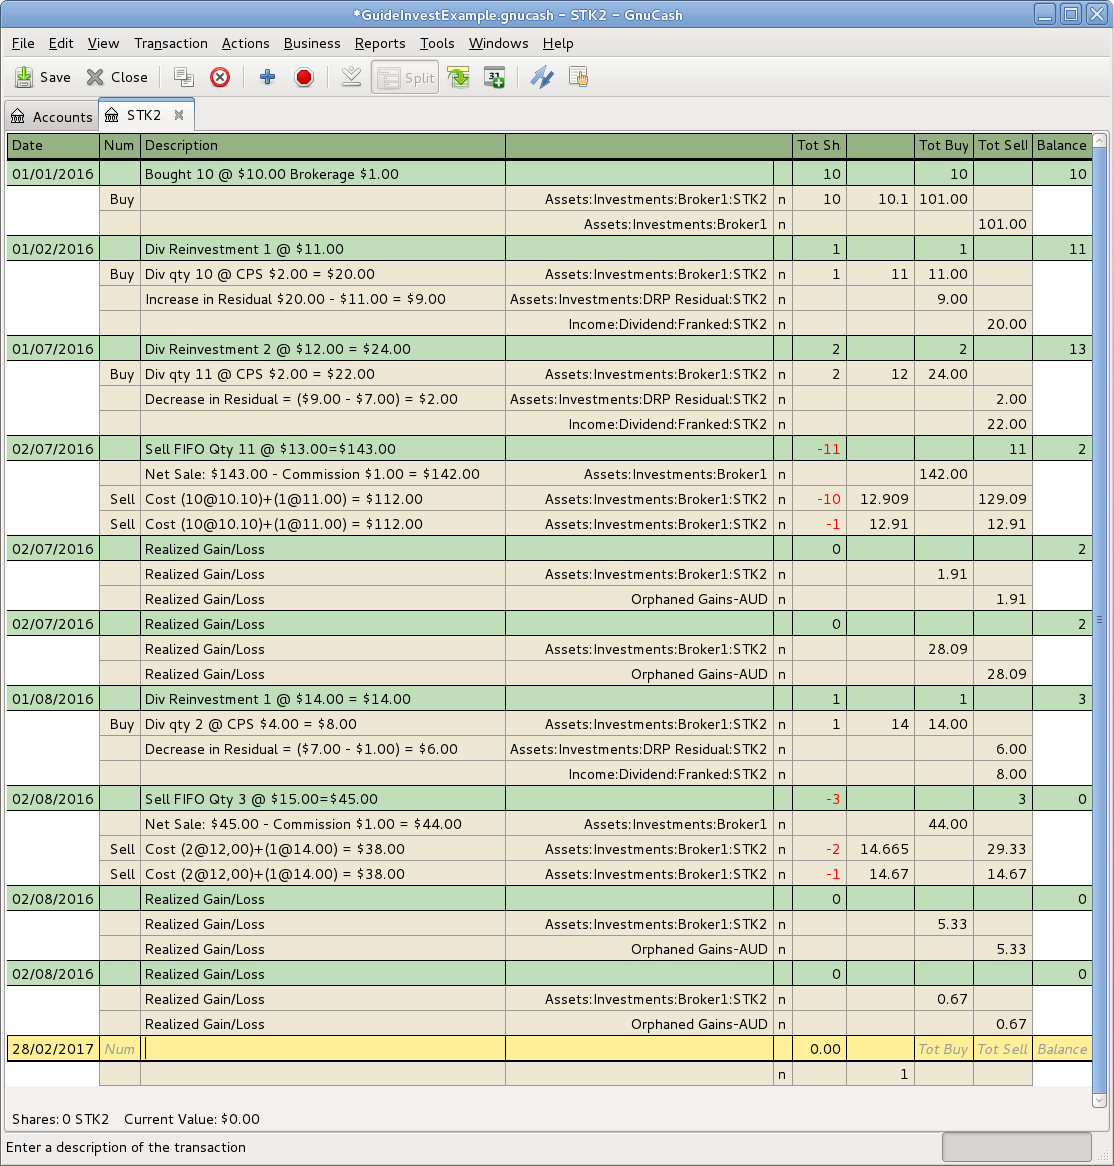Click the green Jump to account icon
The height and width of the screenshot is (1166, 1114).
tap(458, 77)
